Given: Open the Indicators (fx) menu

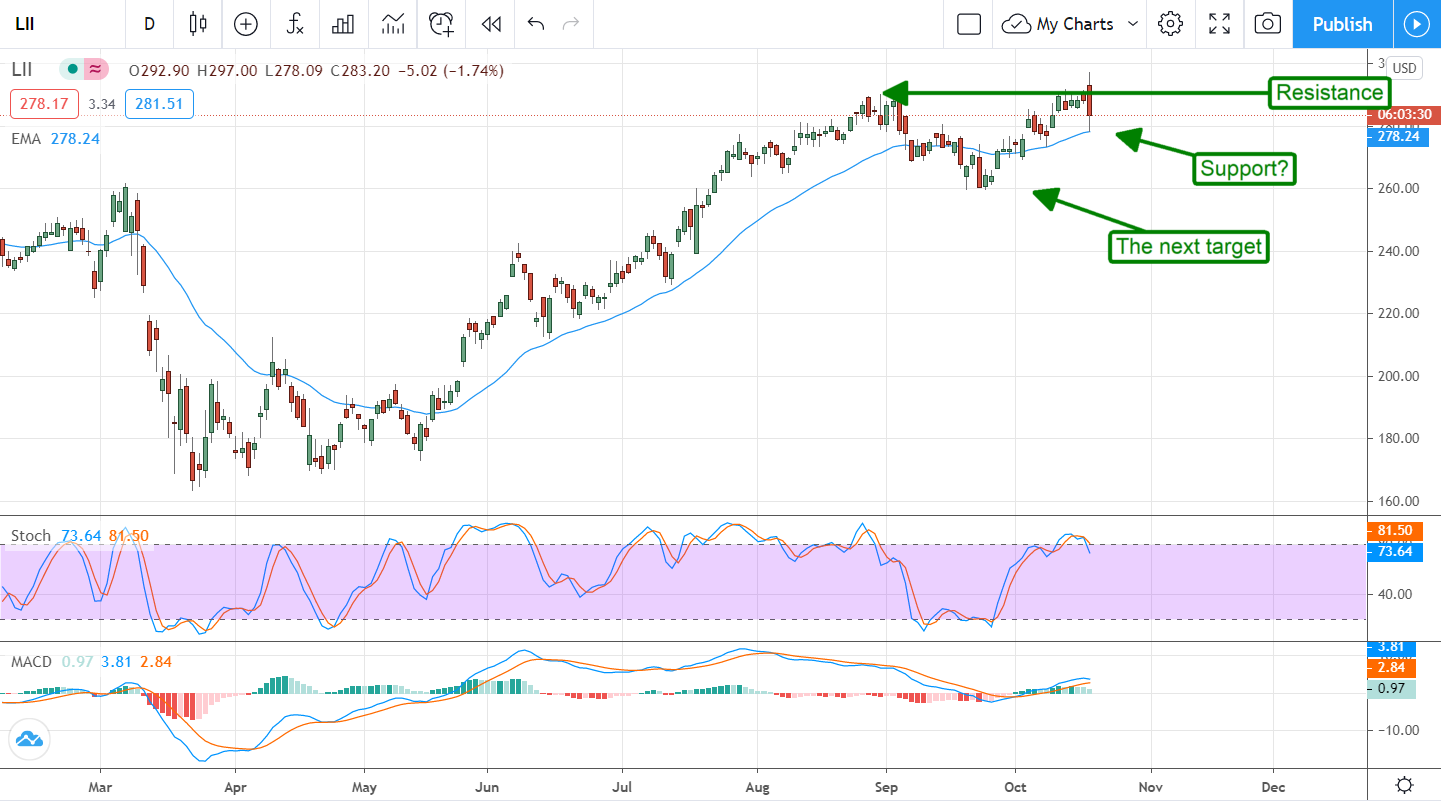Looking at the screenshot, I should click(295, 24).
